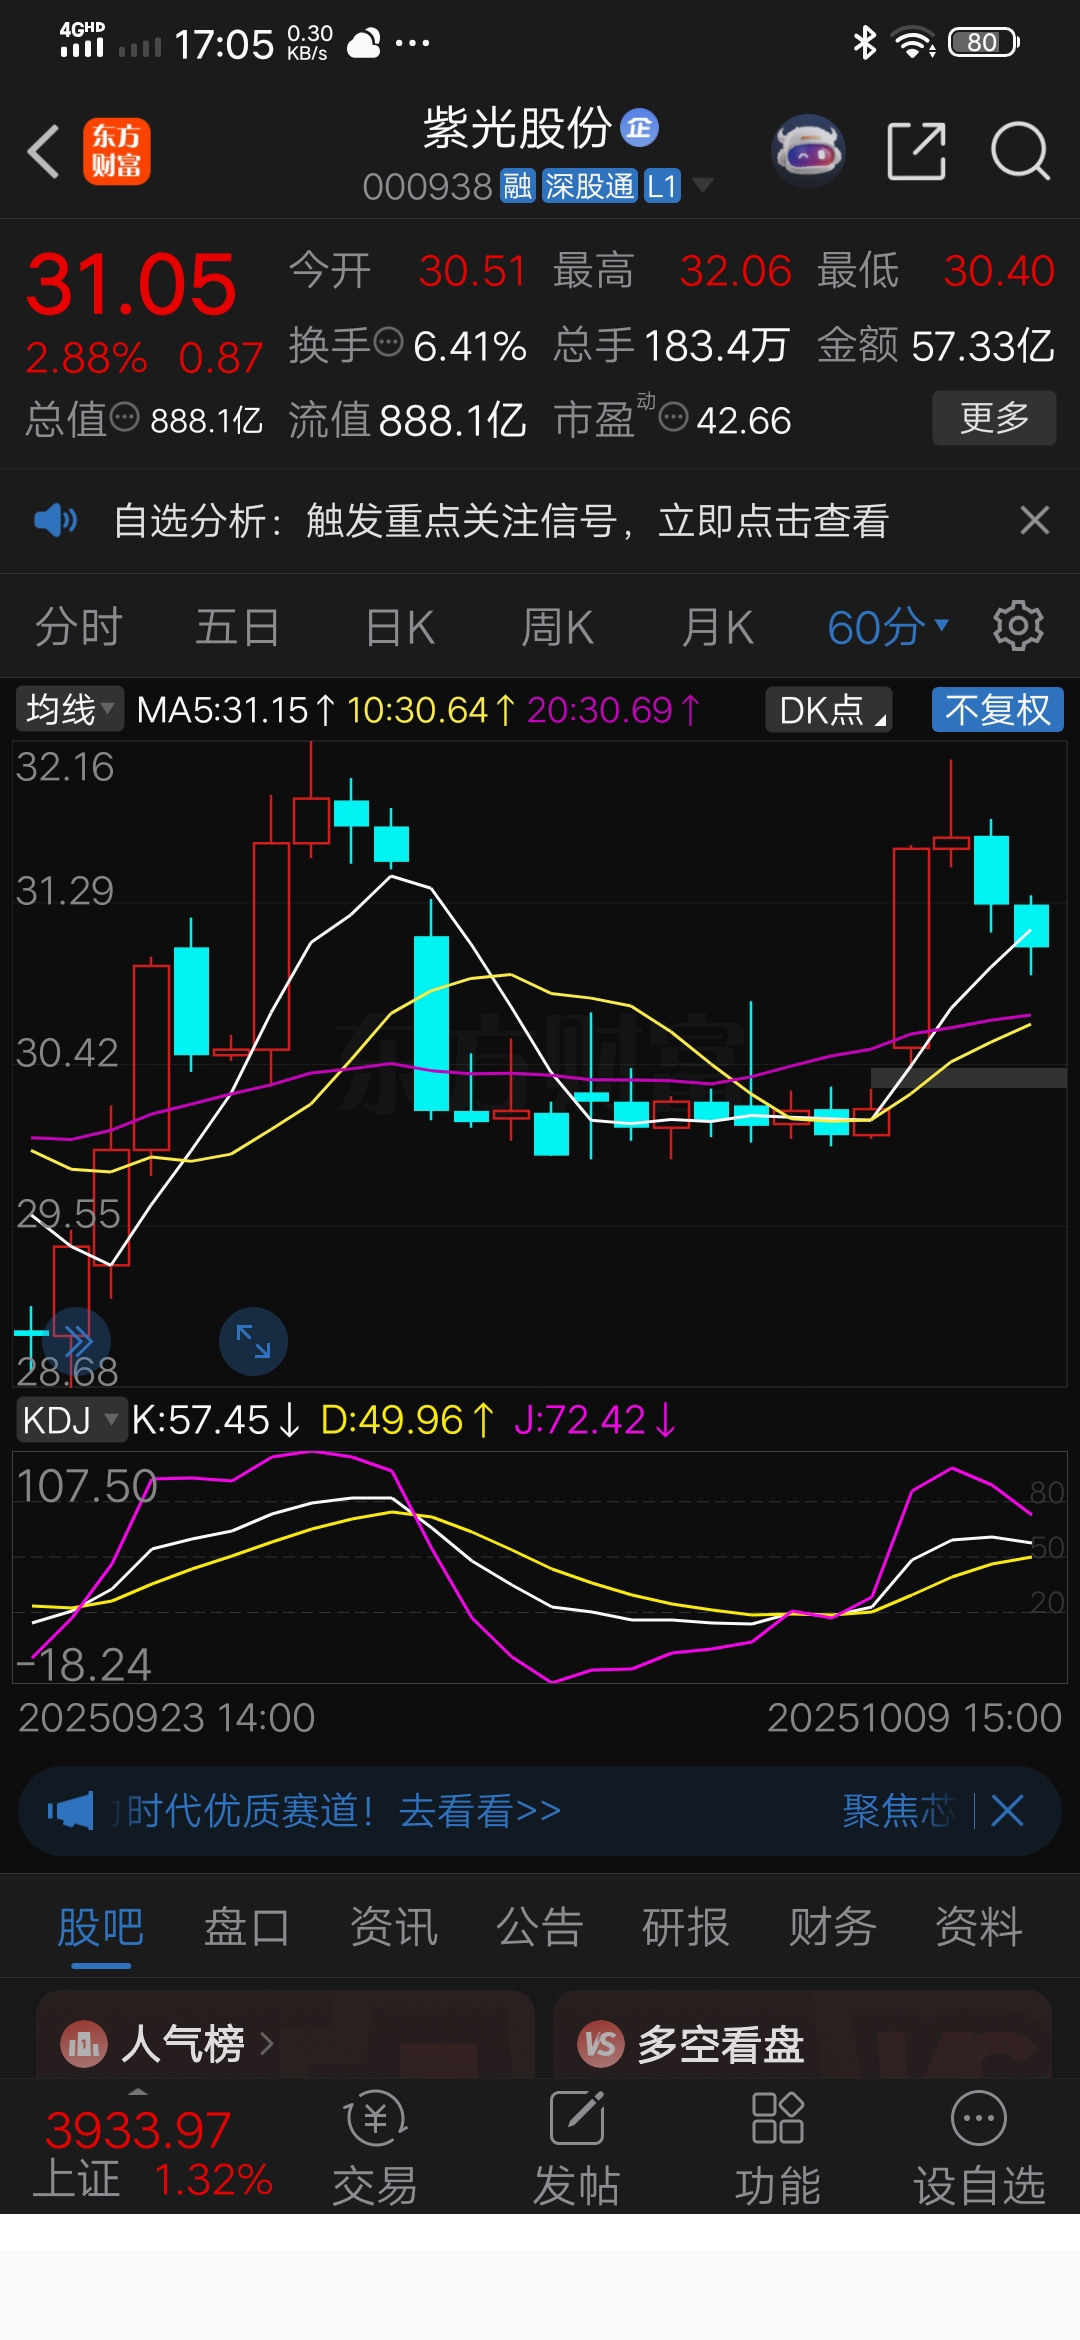The height and width of the screenshot is (2340, 1080).
Task: Close the promo banner
Action: [x=1007, y=1810]
